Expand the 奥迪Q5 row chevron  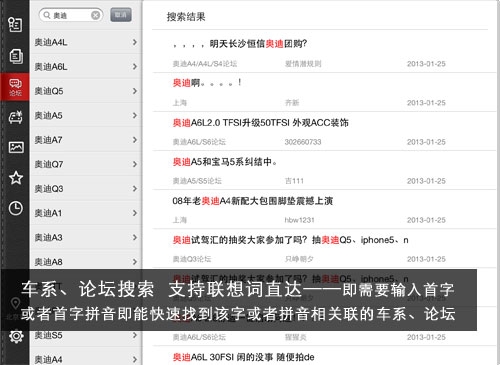(x=134, y=91)
